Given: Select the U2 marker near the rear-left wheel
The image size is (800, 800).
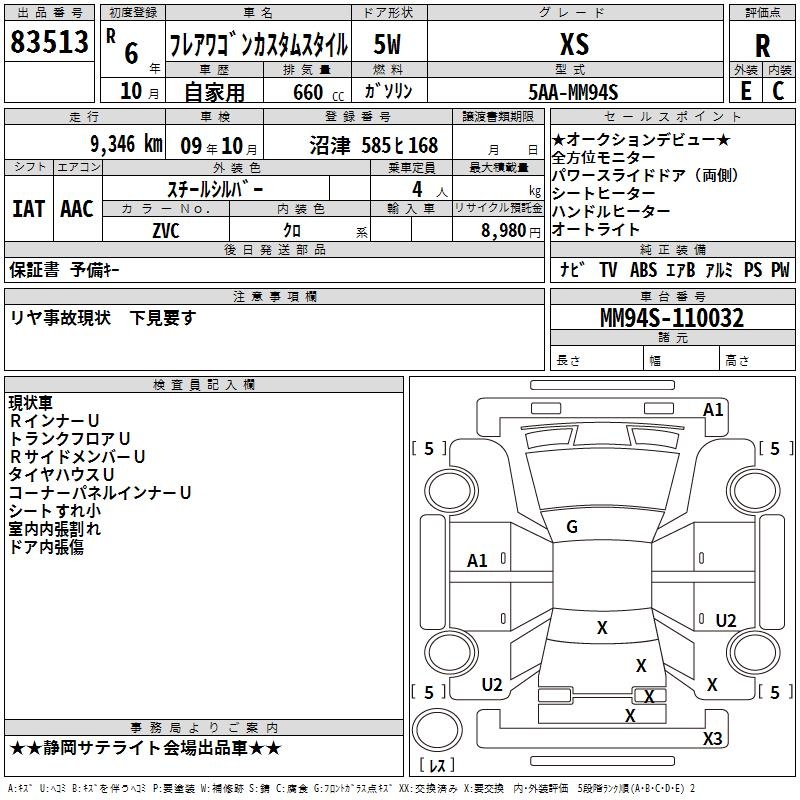Looking at the screenshot, I should pyautogui.click(x=492, y=685).
